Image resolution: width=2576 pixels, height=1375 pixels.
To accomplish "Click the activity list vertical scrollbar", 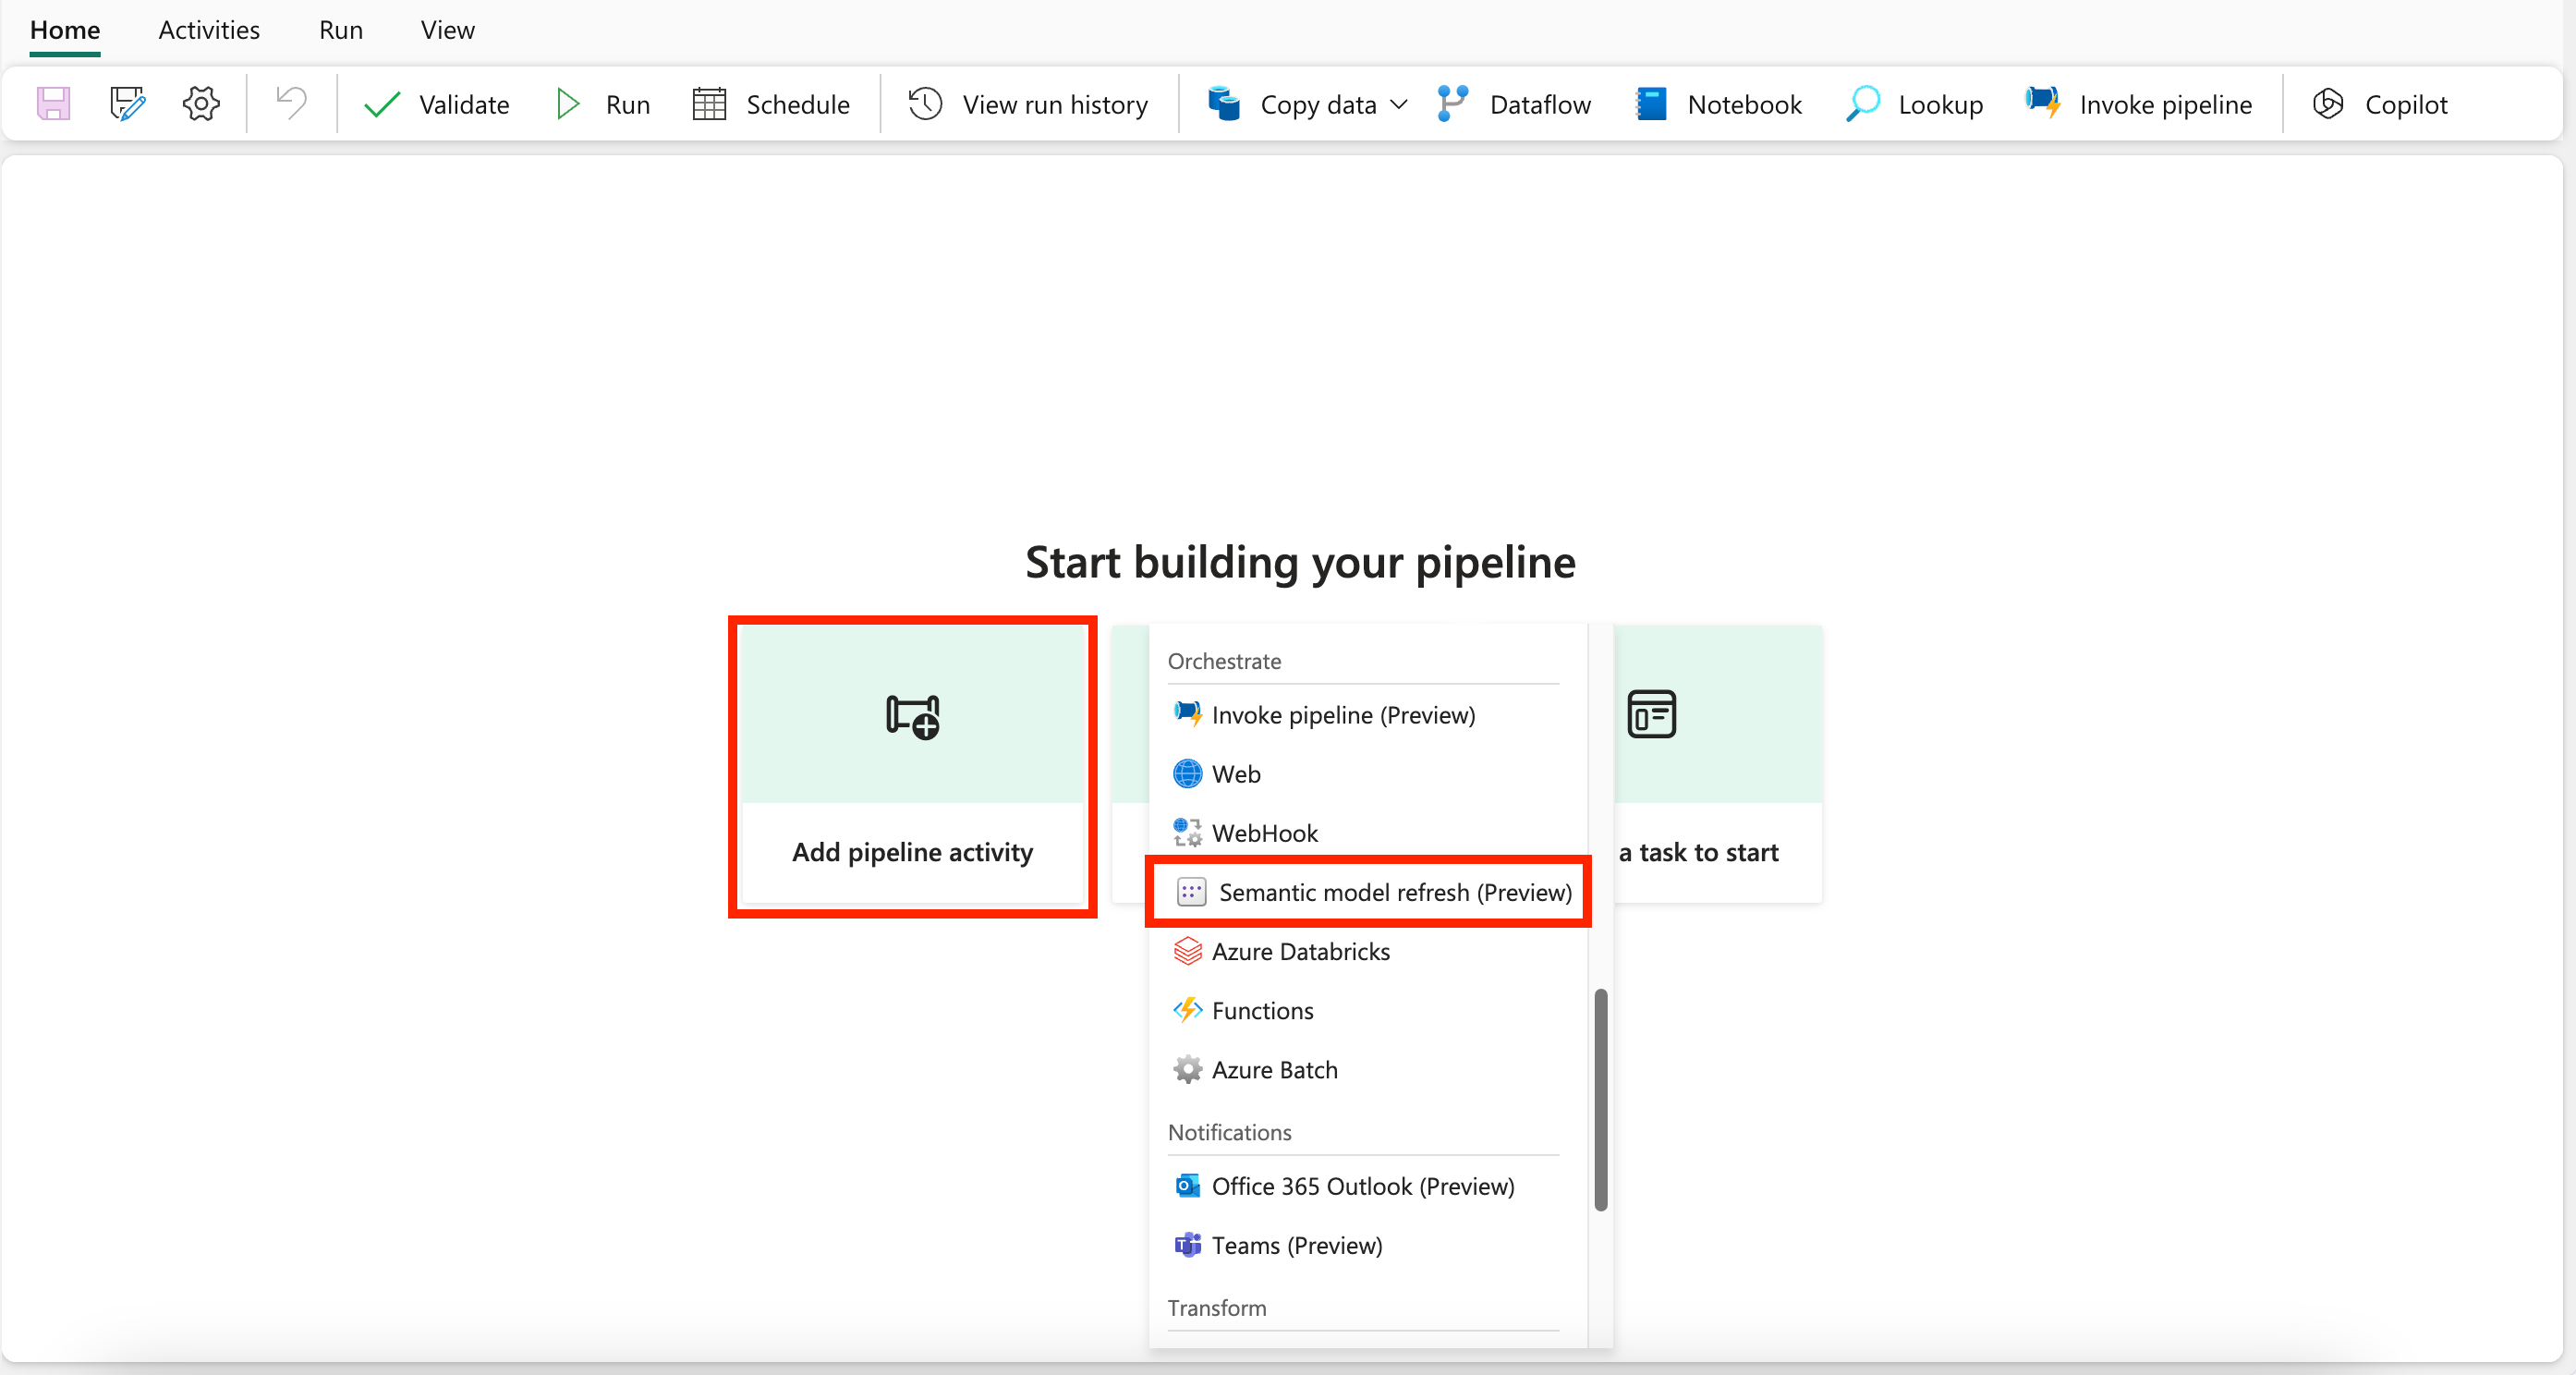I will pos(1600,1100).
